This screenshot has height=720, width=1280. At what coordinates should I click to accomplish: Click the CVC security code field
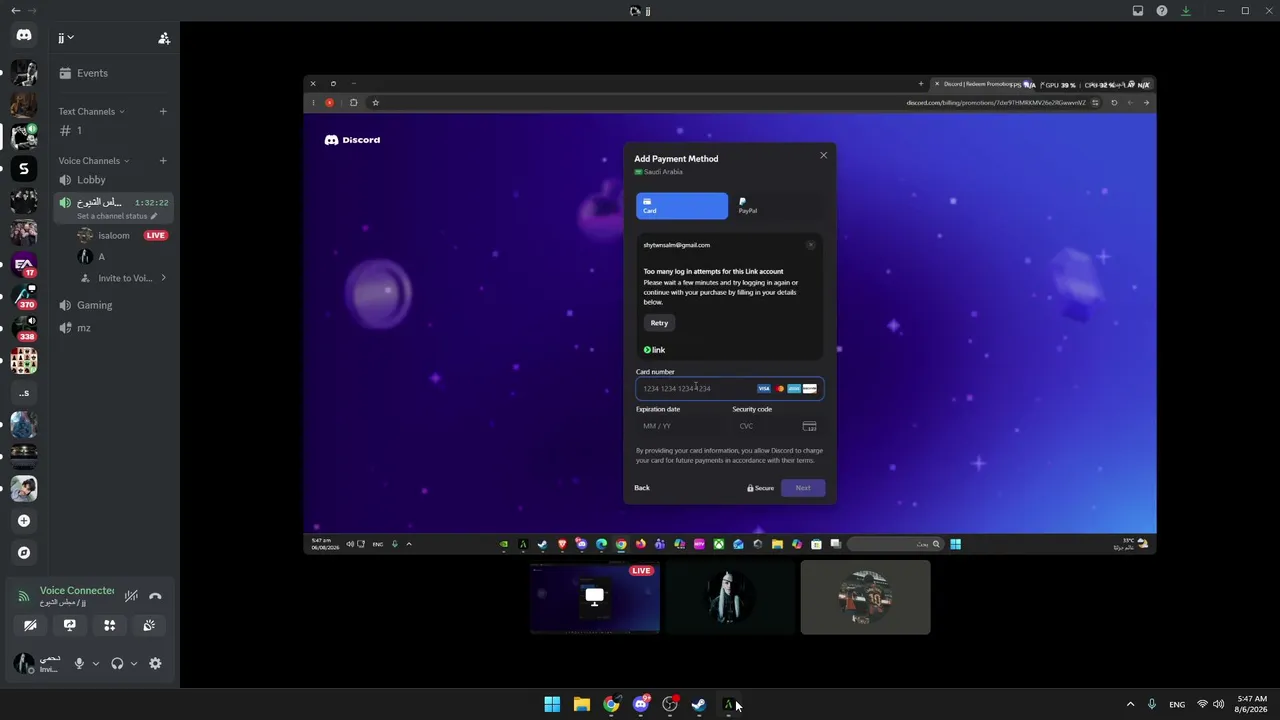[777, 426]
